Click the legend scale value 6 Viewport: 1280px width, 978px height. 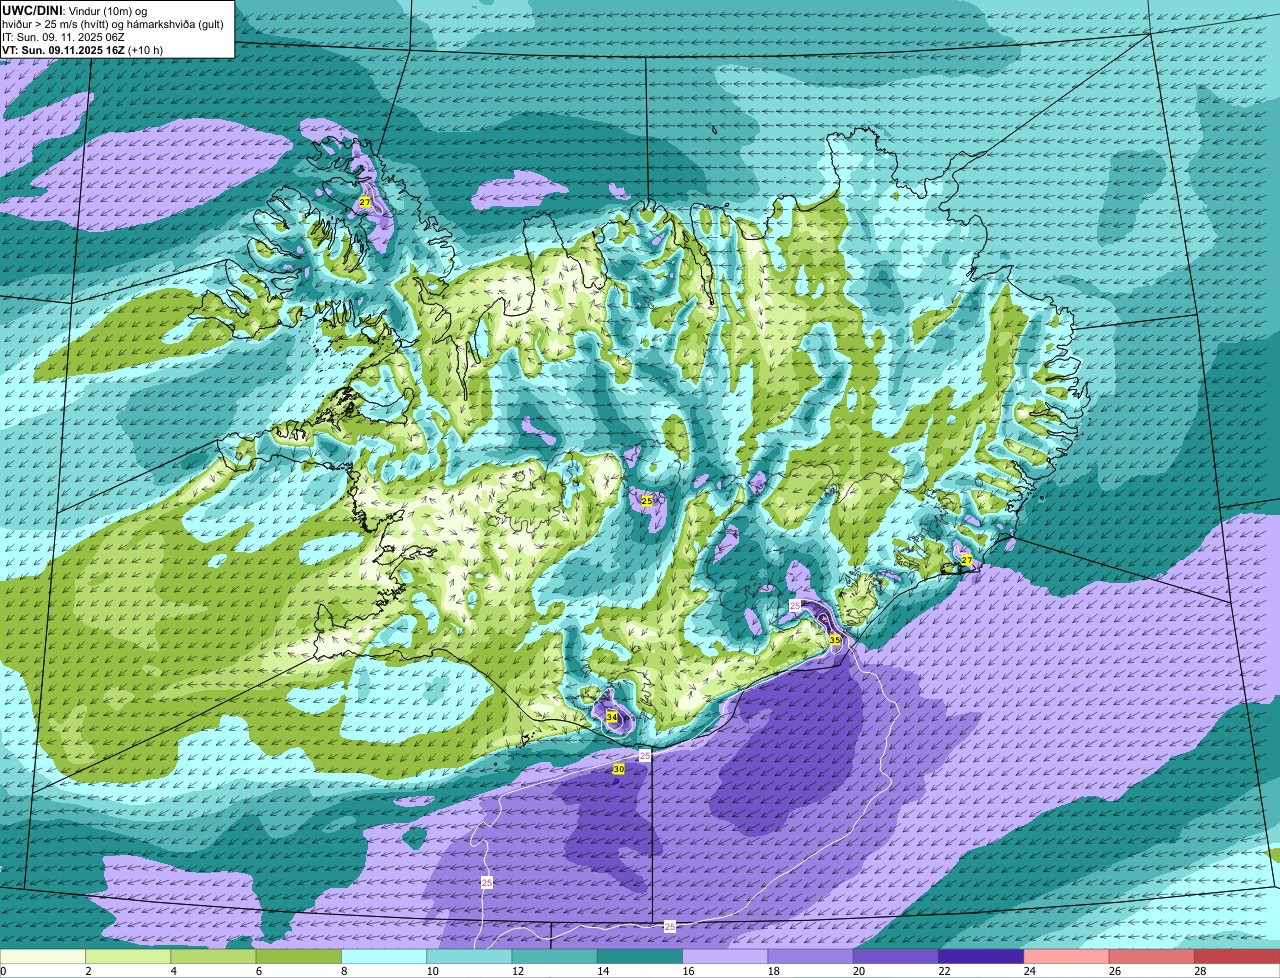point(258,971)
